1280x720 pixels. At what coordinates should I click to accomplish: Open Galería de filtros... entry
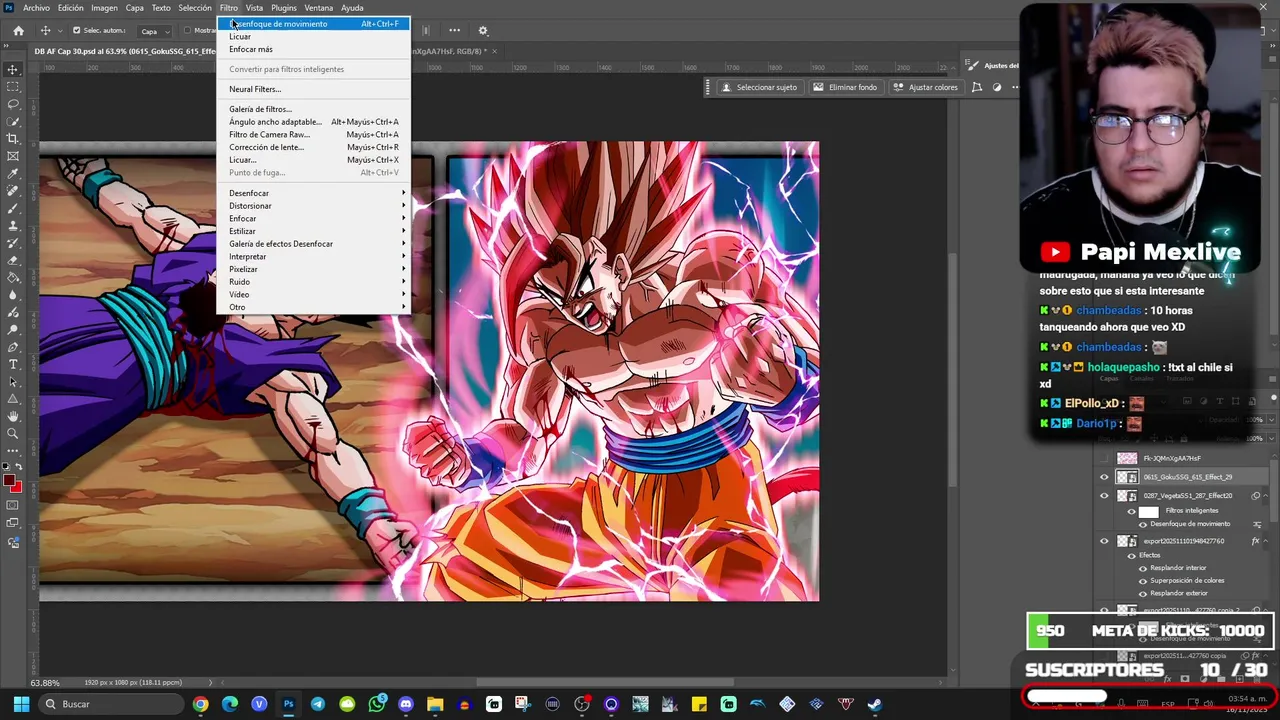(x=313, y=109)
